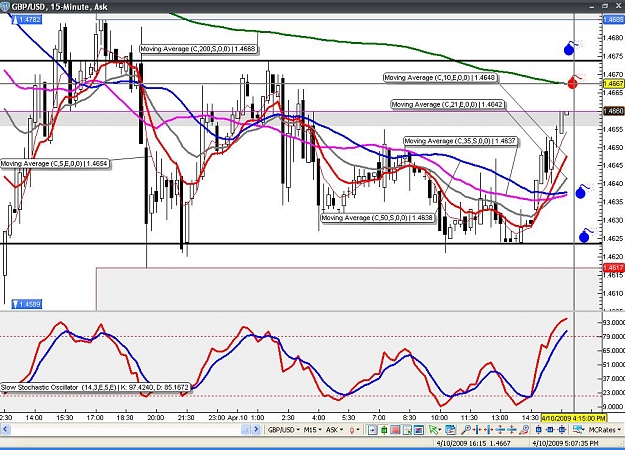Click the GBP/USD title bar icon
625x450 pixels.
pyautogui.click(x=4, y=6)
